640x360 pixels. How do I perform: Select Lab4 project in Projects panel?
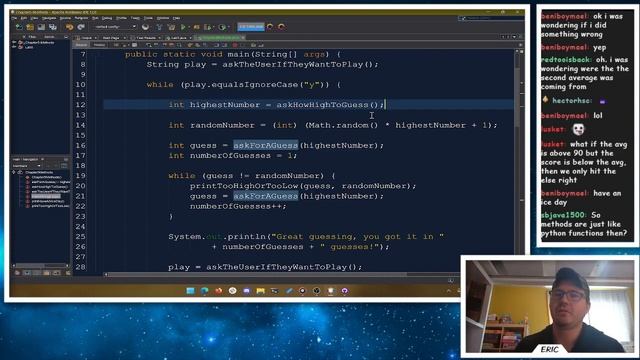point(29,47)
